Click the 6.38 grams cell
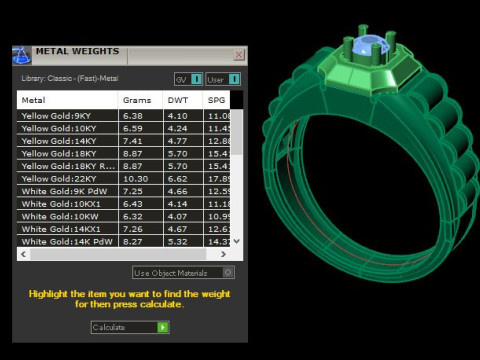 click(141, 116)
